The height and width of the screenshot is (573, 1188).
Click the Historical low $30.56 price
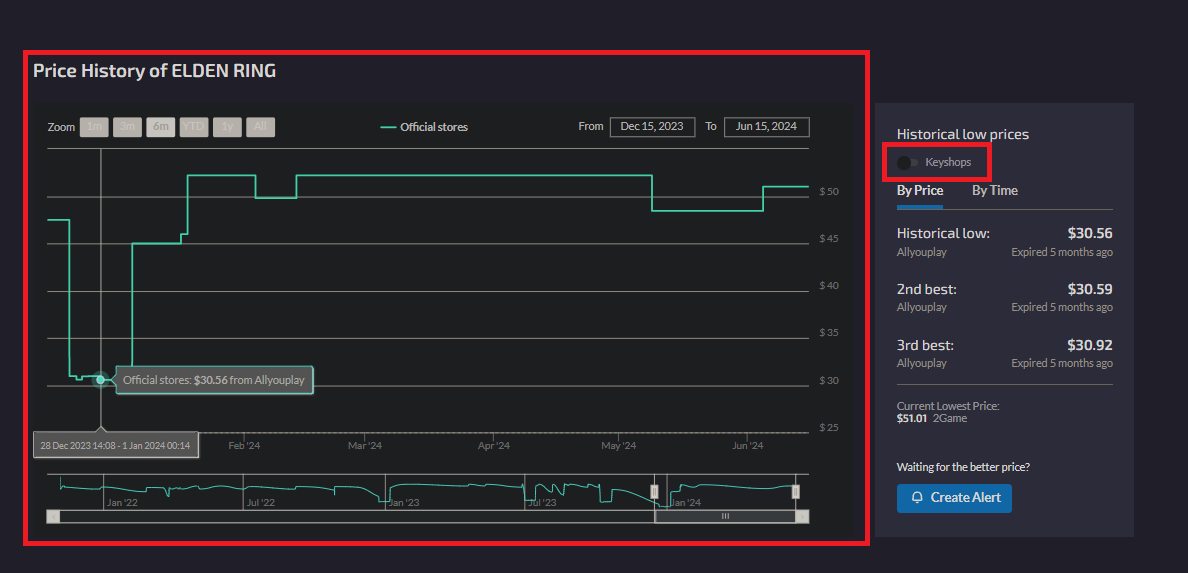1090,233
